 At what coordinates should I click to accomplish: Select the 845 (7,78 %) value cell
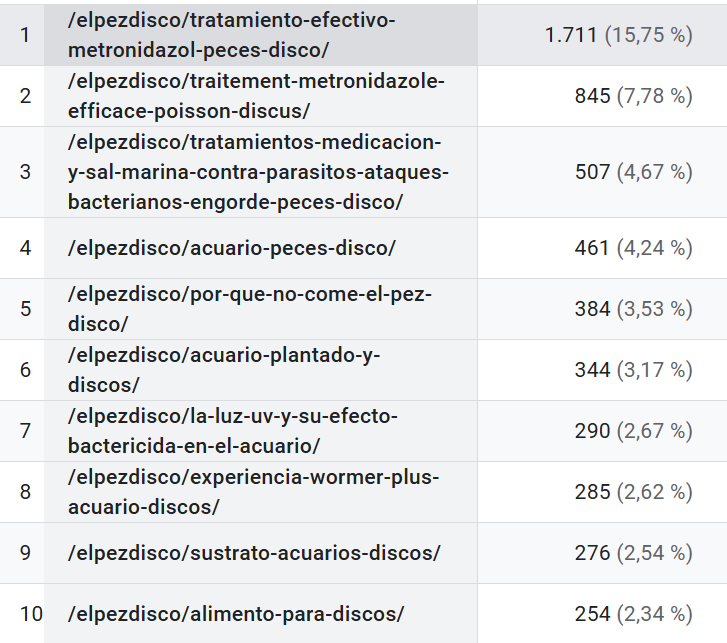pos(633,95)
